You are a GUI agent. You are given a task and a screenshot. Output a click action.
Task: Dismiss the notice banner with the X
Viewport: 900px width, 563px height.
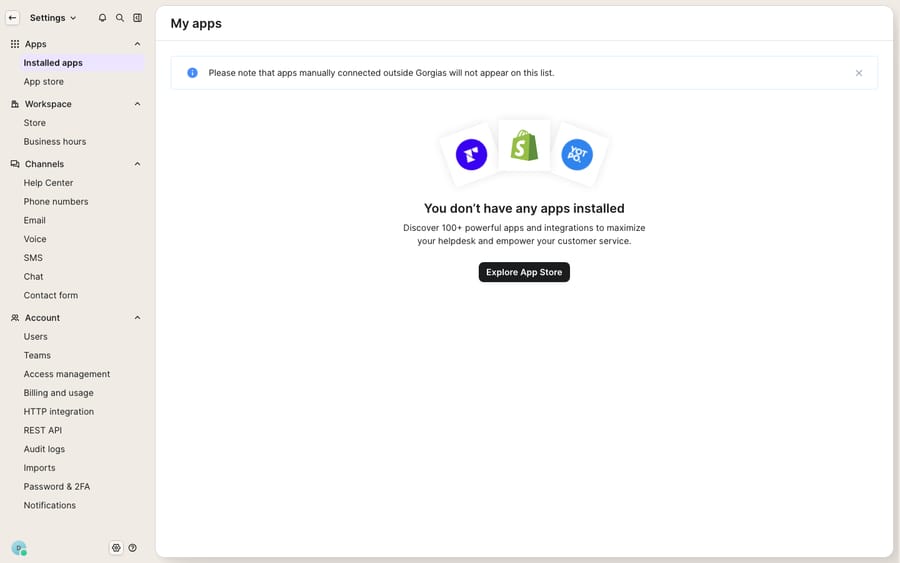pyautogui.click(x=859, y=73)
